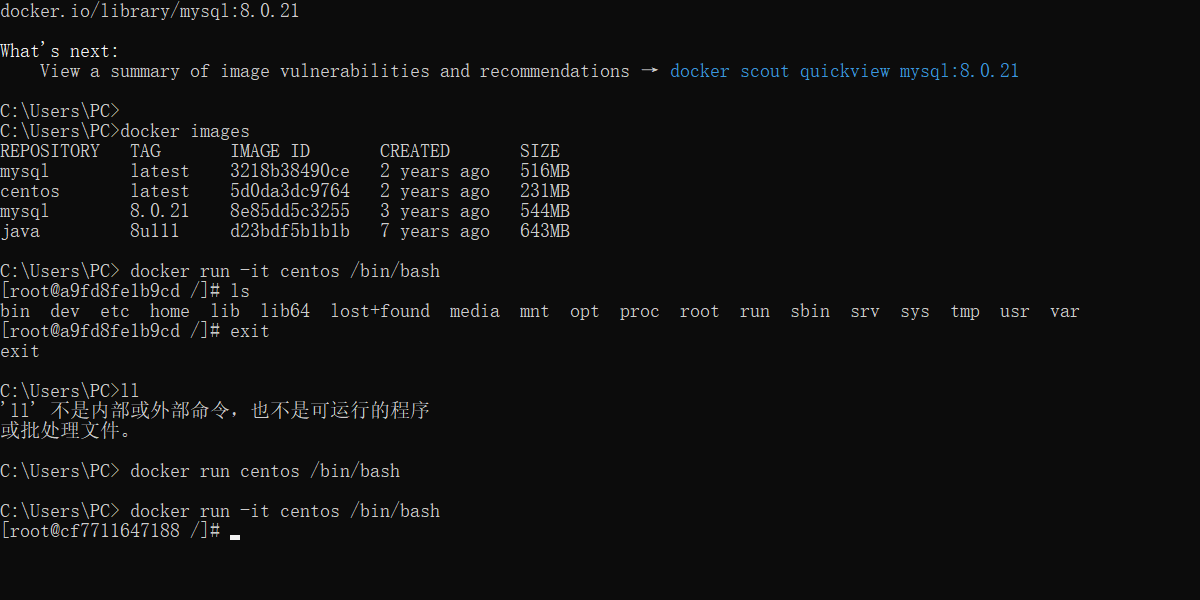
Task: Click the prompt "[root@a9fd8fe1b9cd /]# ls"
Action: click(x=125, y=291)
